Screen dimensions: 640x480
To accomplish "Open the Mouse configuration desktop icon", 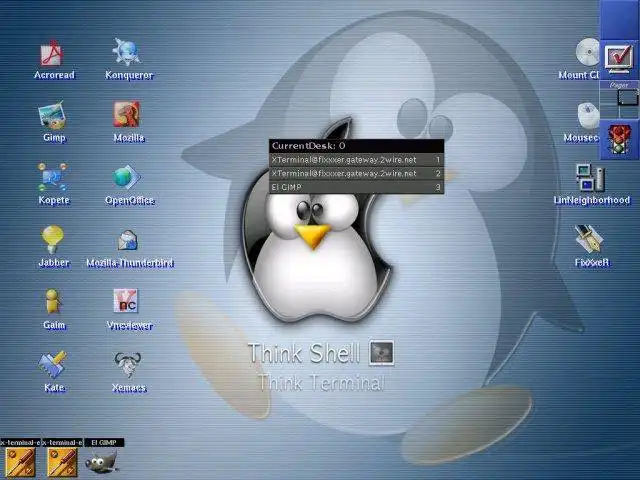I will 588,116.
